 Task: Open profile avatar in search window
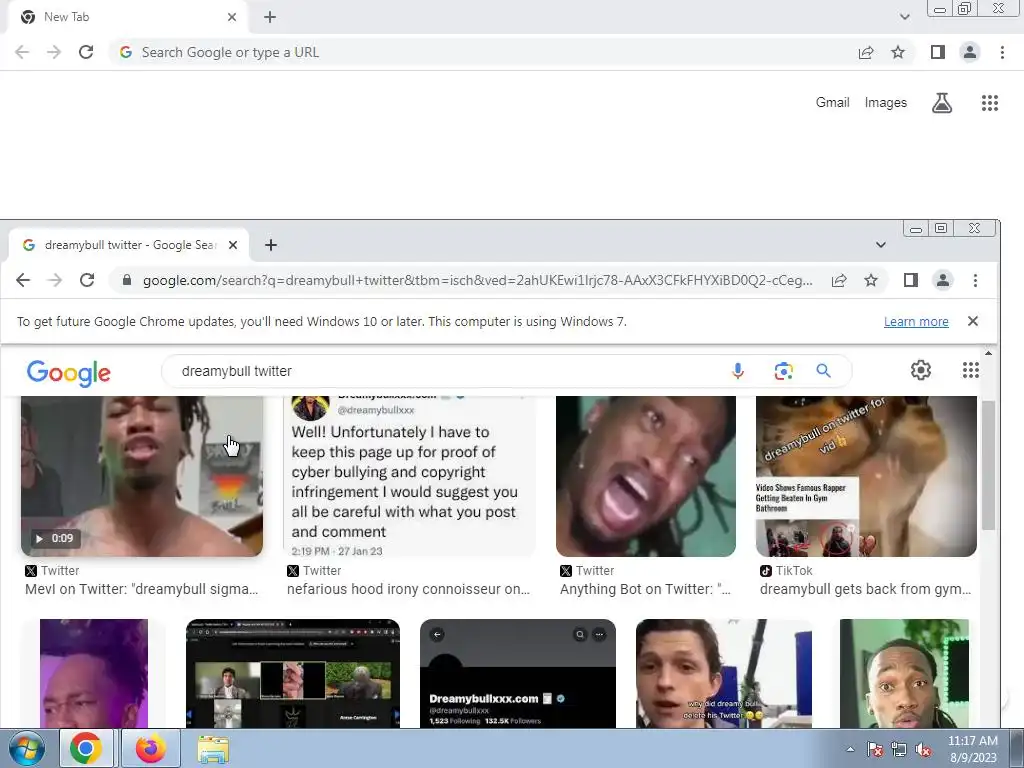point(943,280)
